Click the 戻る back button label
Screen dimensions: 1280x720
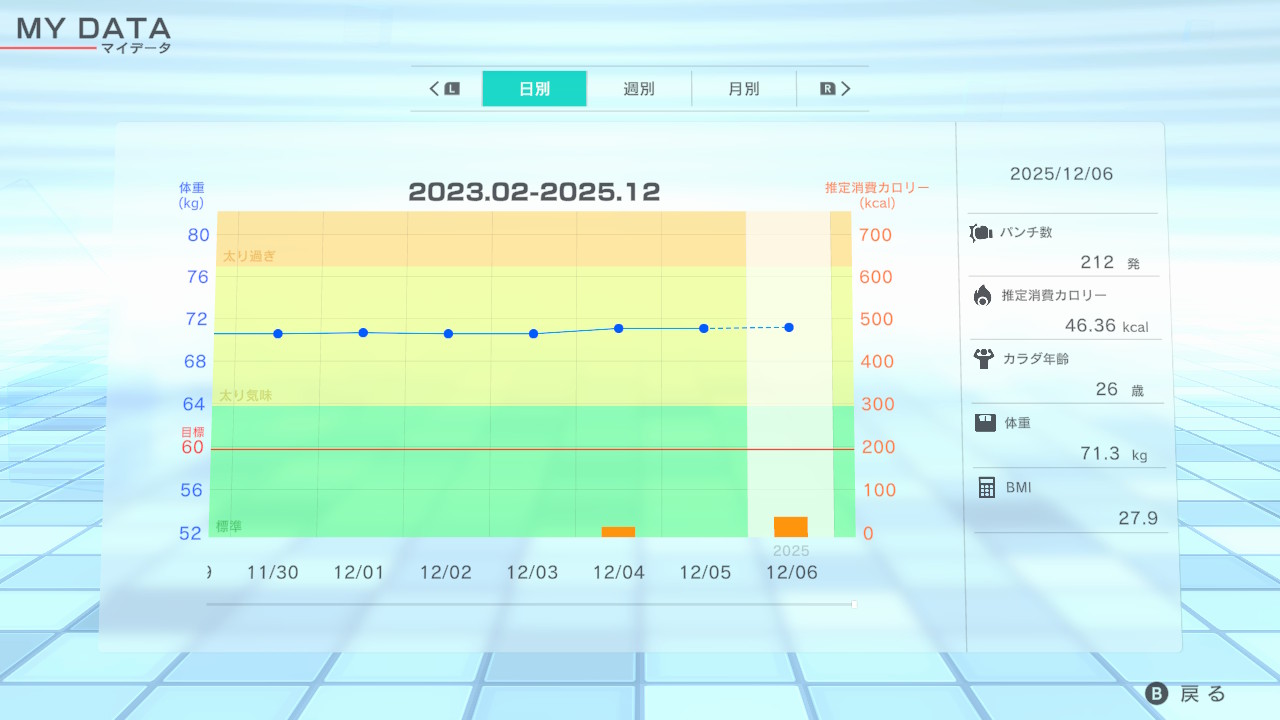point(1202,694)
